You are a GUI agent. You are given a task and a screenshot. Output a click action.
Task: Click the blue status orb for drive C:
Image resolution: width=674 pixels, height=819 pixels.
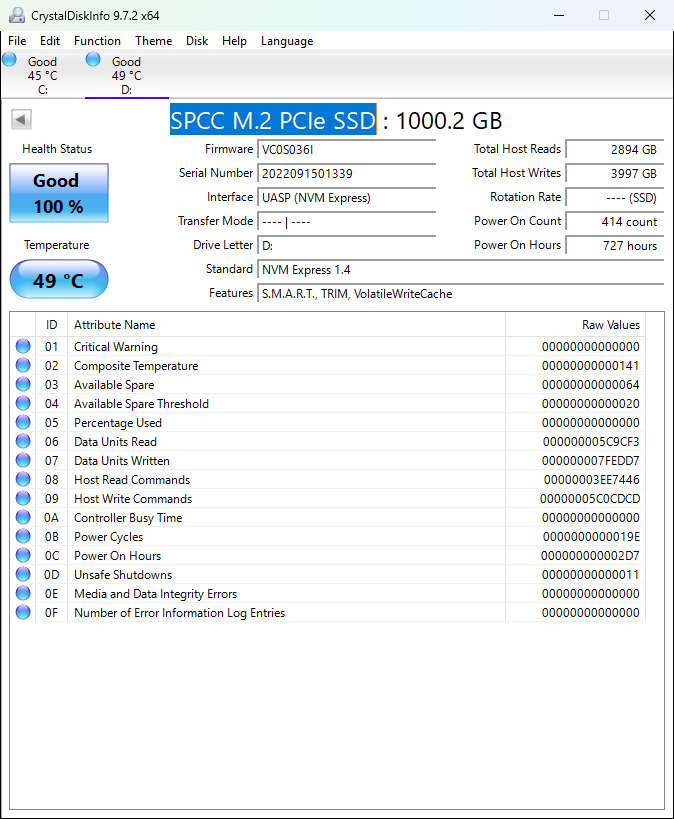pyautogui.click(x=9, y=60)
